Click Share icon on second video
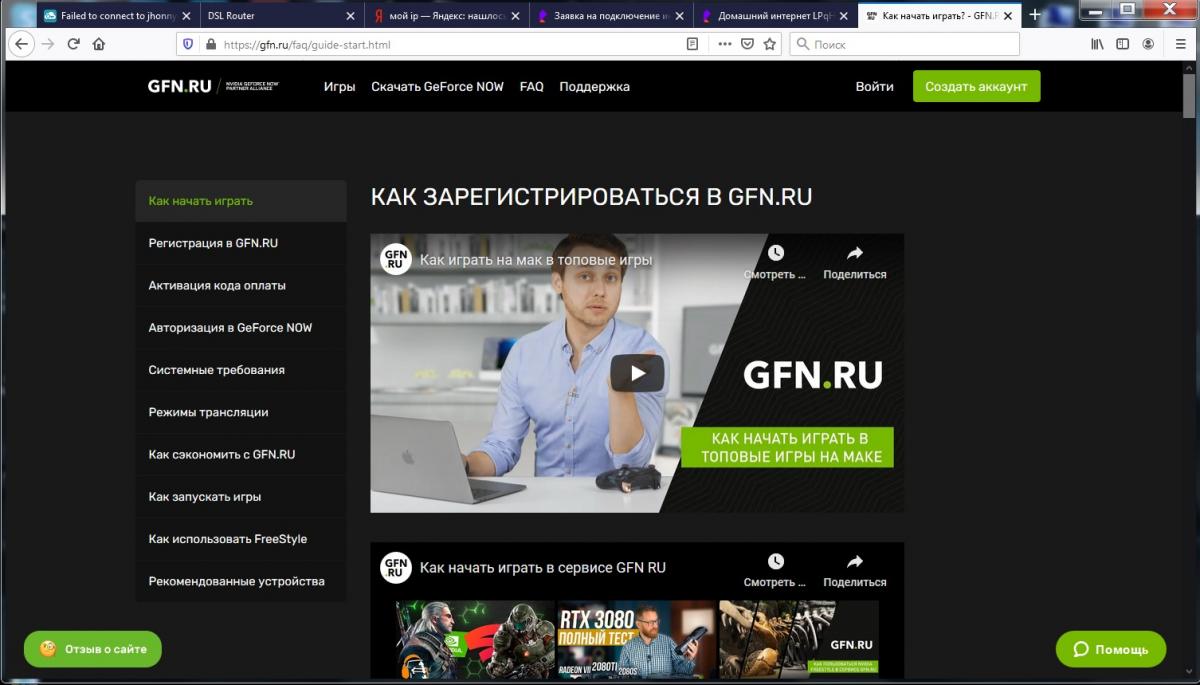1200x685 pixels. coord(854,570)
